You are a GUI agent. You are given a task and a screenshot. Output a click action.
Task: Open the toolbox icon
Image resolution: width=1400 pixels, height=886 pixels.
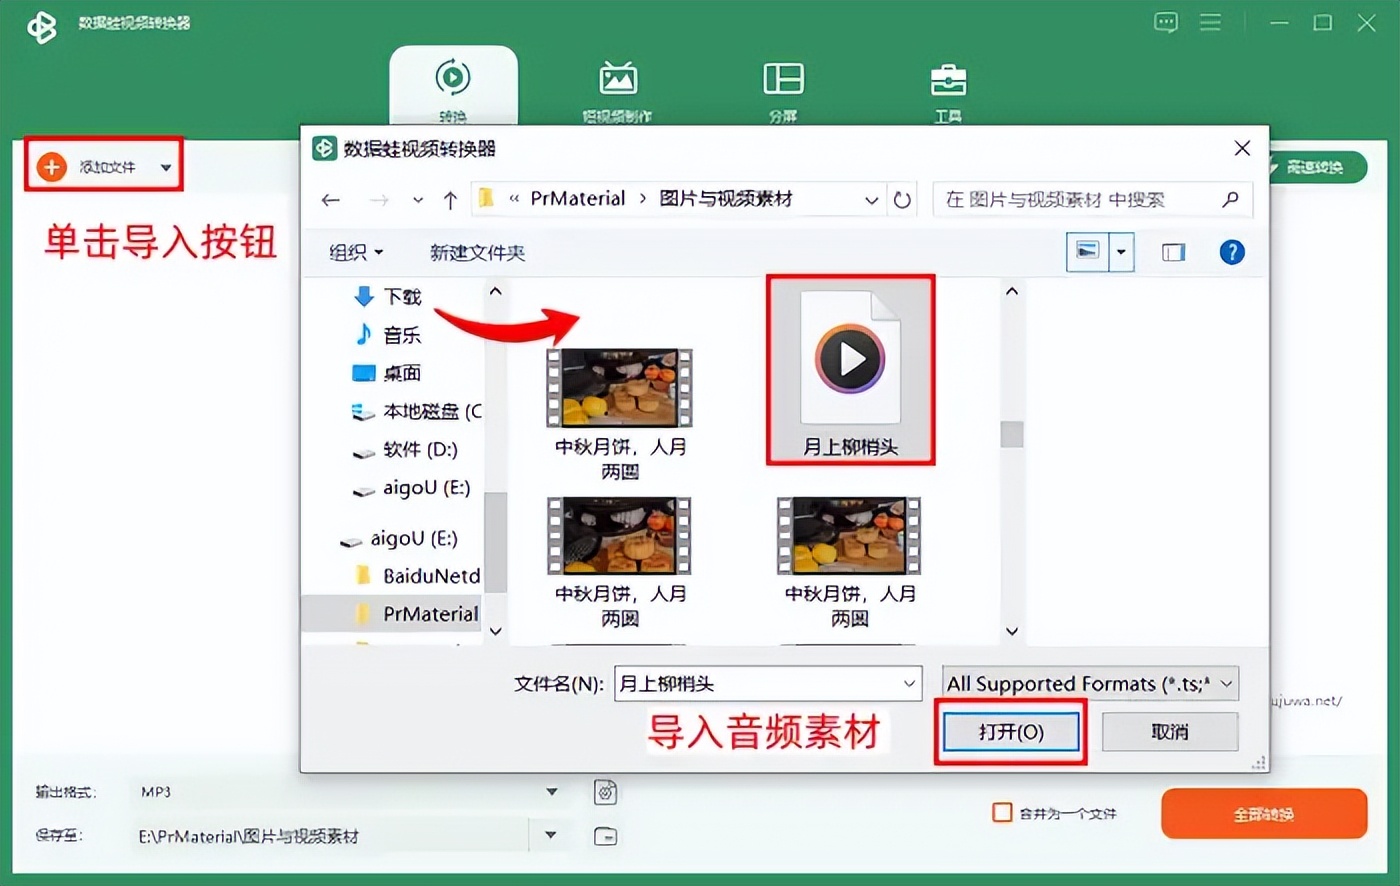pyautogui.click(x=947, y=79)
